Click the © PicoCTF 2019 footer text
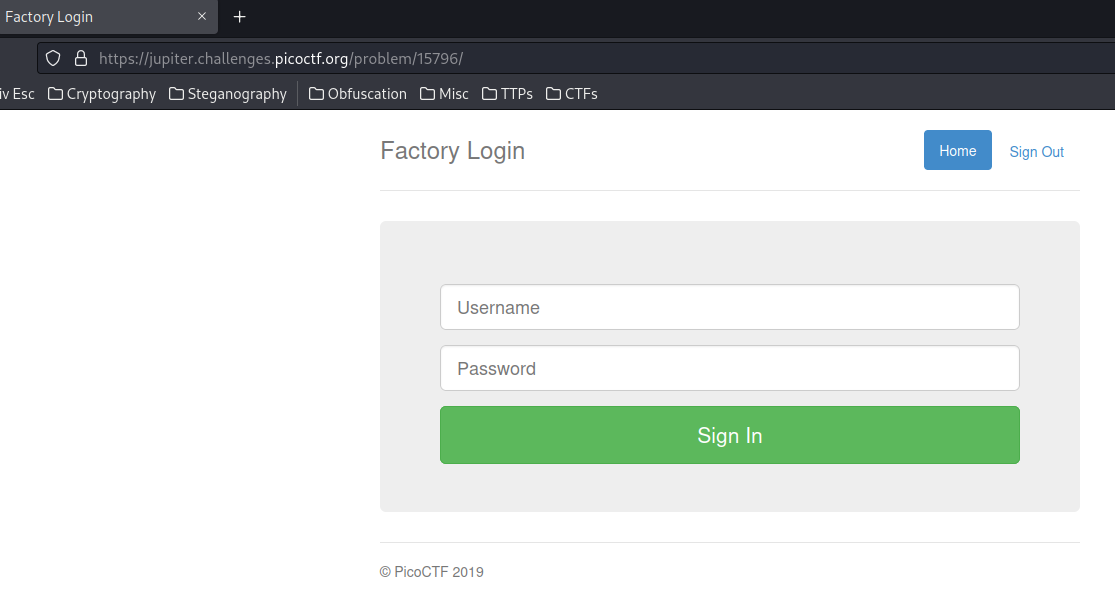 click(x=432, y=572)
